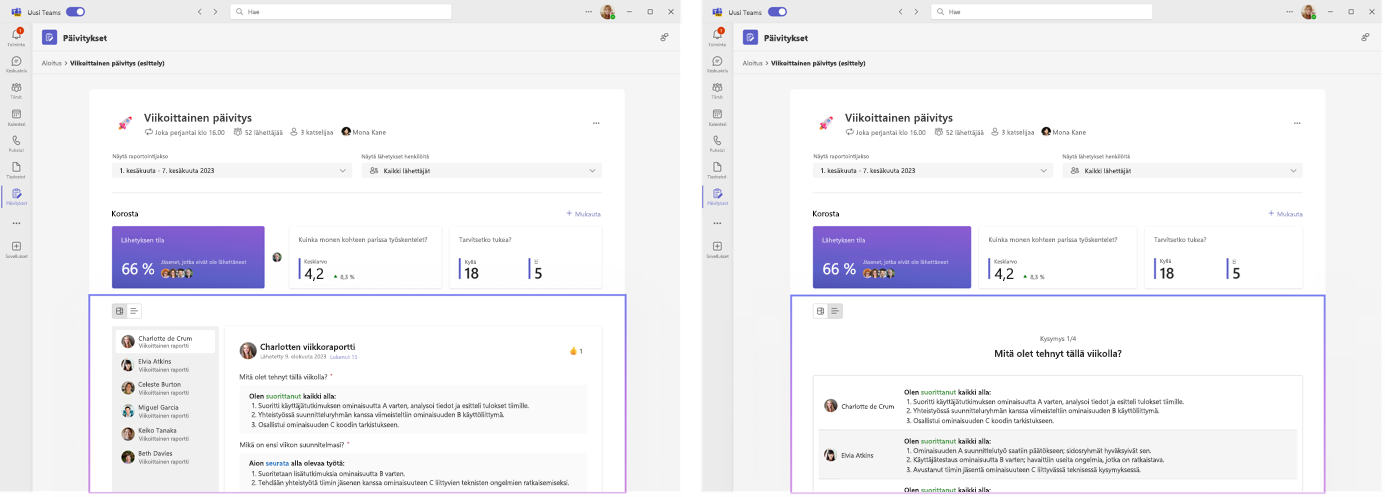Expand reporting period dropdown in left window
The image size is (1385, 497).
(x=232, y=171)
